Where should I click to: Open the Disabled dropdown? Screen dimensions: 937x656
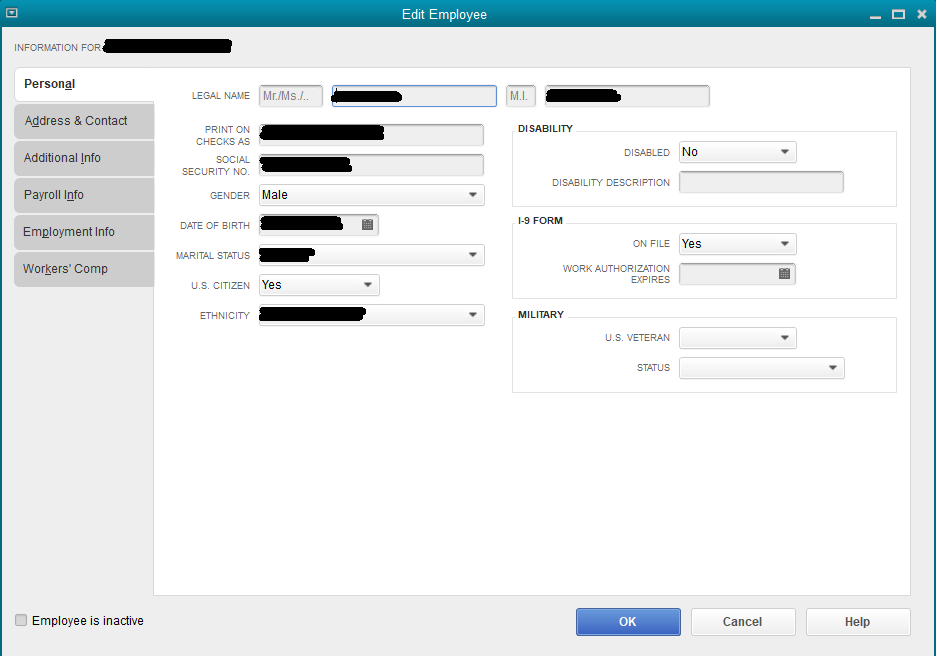tap(785, 152)
